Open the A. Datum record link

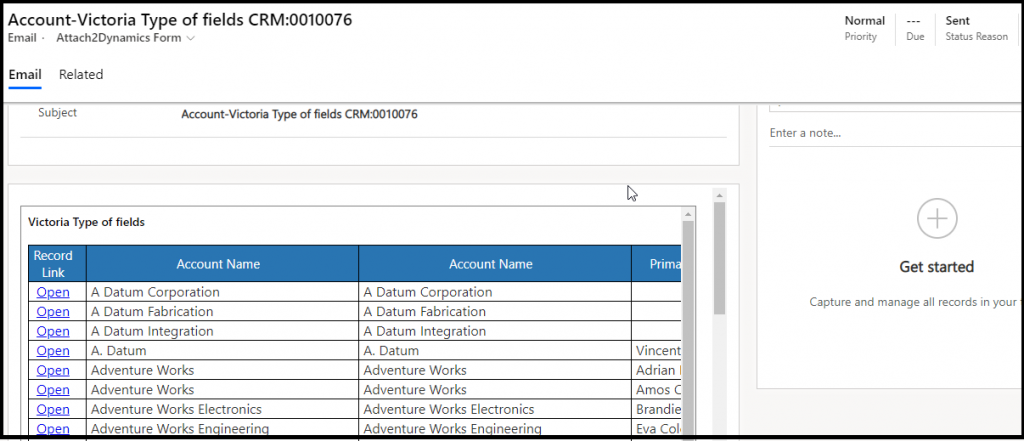(53, 351)
